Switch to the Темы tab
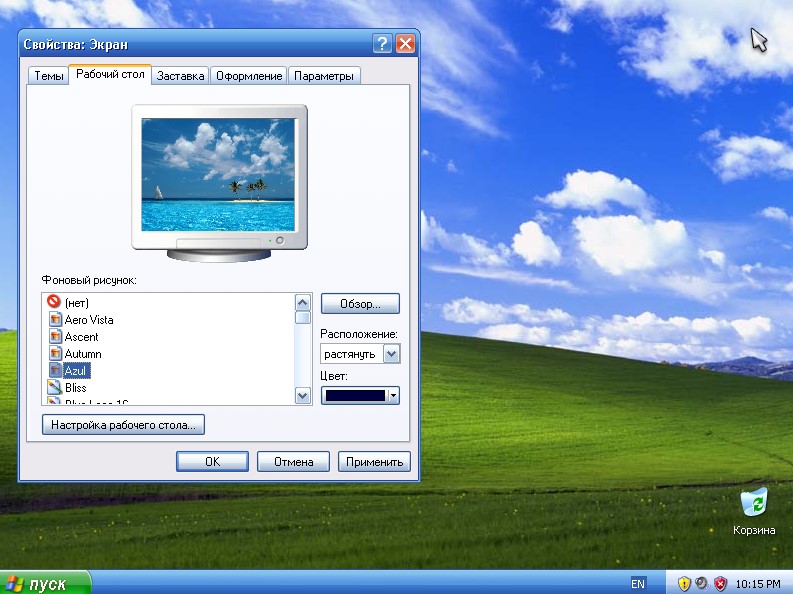Screen dimensions: 793x594 pos(48,76)
